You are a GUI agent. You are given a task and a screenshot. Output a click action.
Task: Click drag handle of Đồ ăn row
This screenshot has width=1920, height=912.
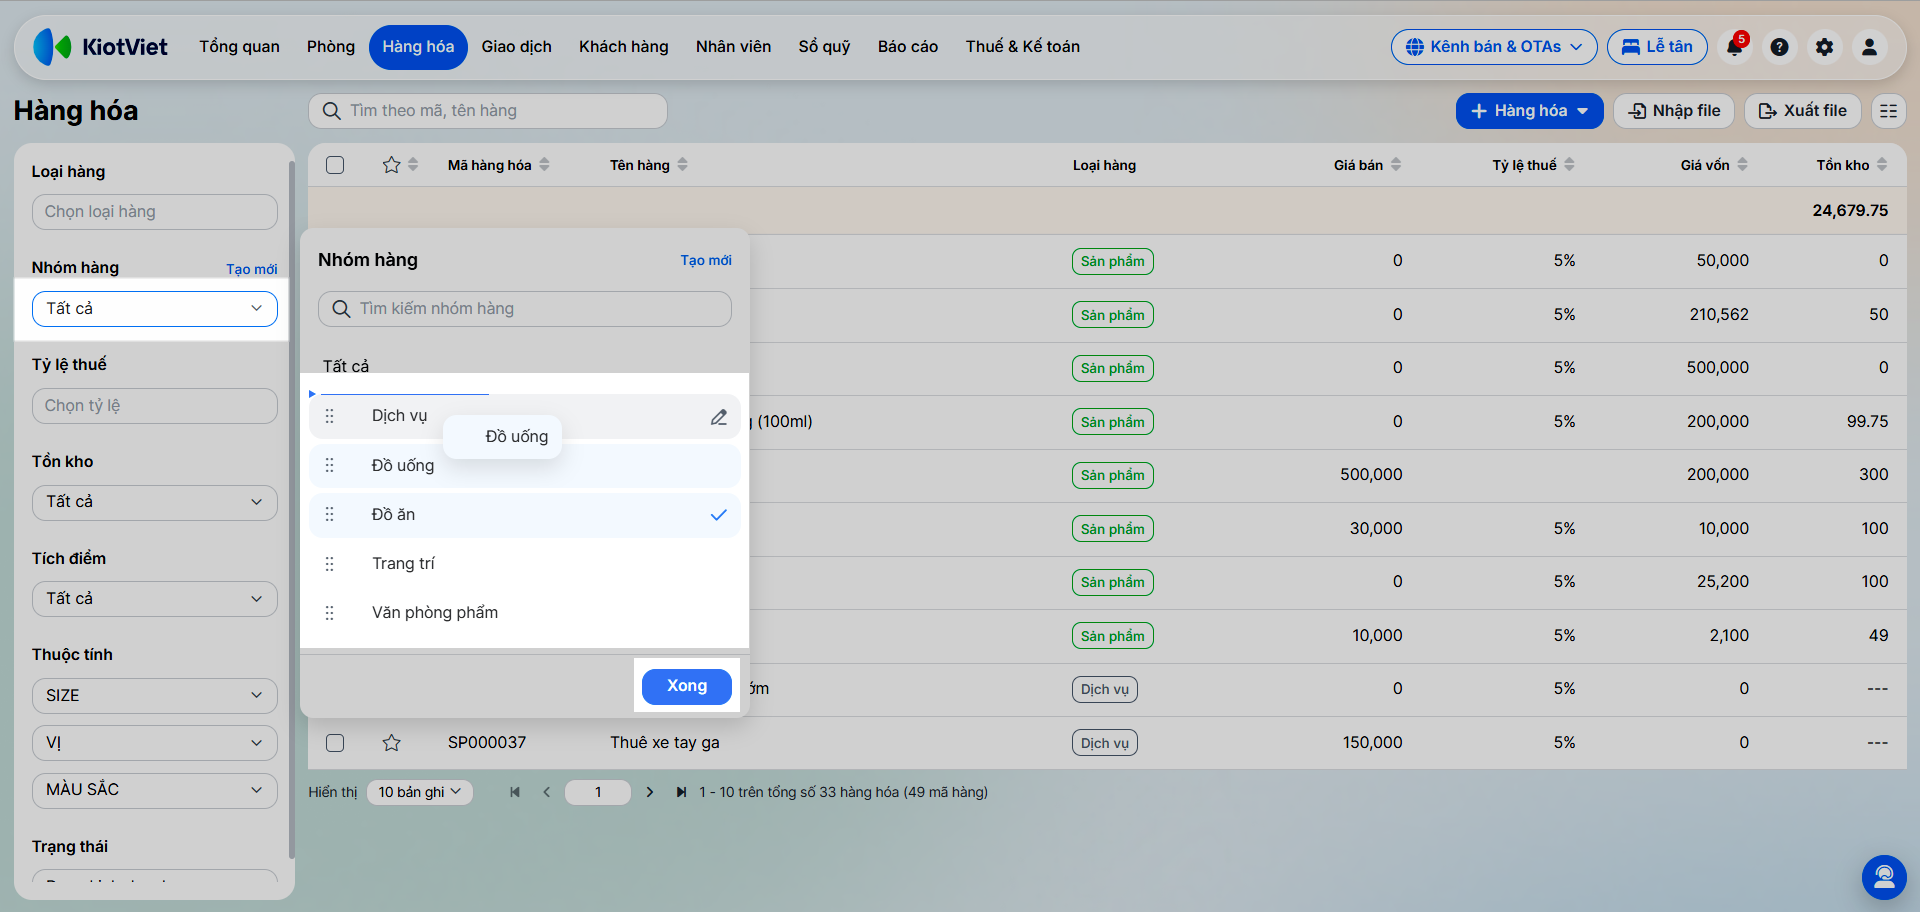pos(329,514)
